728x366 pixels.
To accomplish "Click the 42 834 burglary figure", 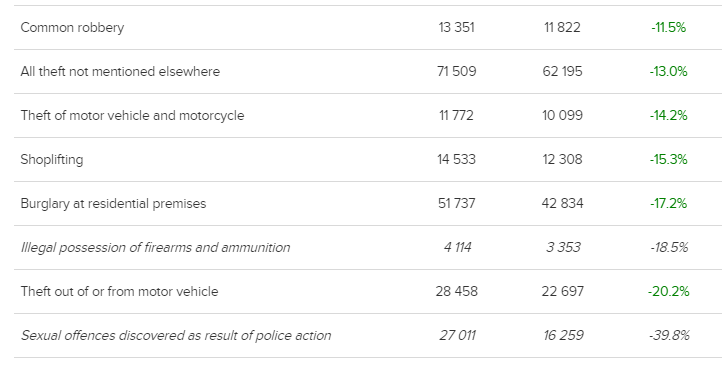I will coord(562,203).
